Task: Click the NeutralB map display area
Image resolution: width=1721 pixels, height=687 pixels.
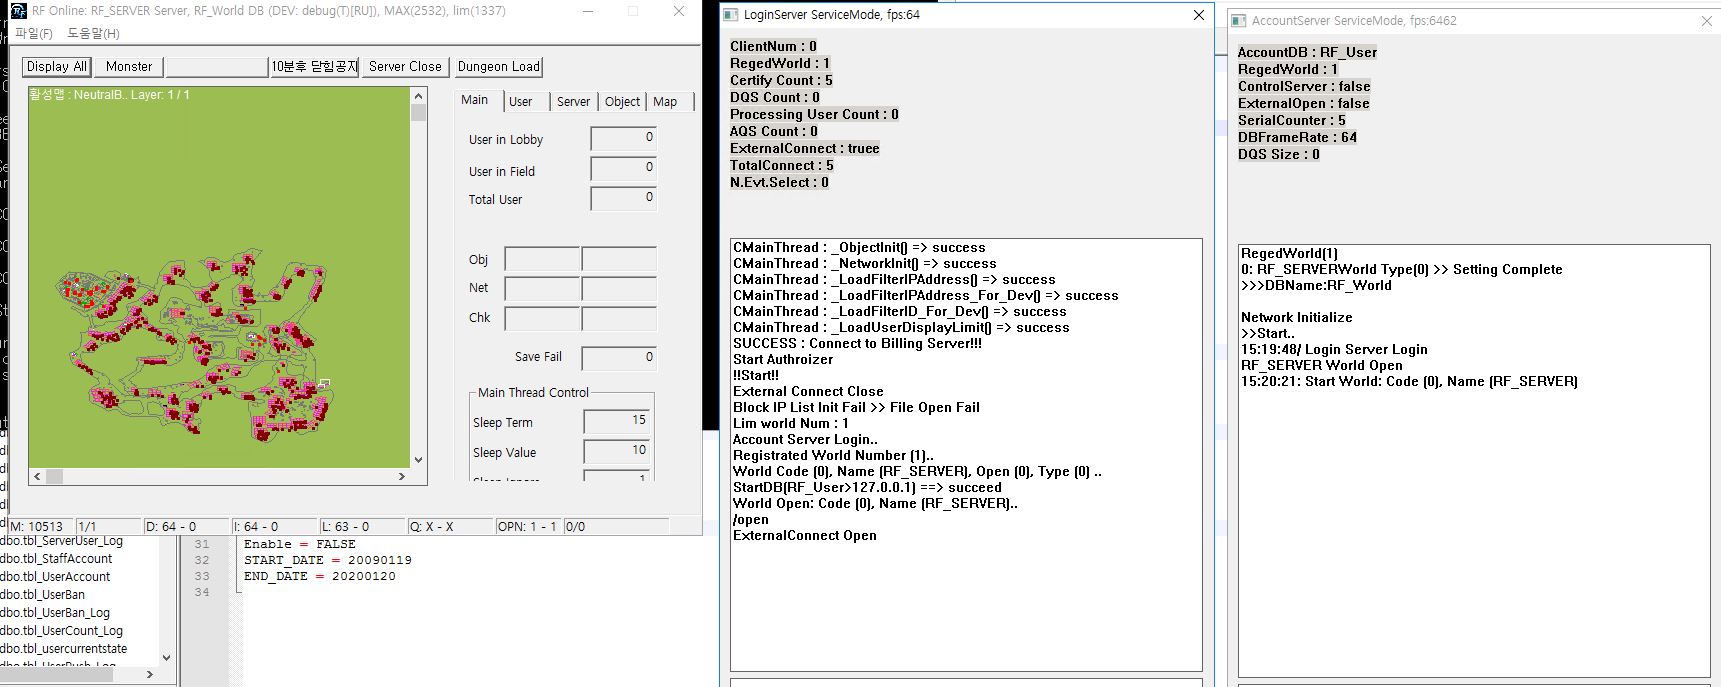Action: coord(219,277)
